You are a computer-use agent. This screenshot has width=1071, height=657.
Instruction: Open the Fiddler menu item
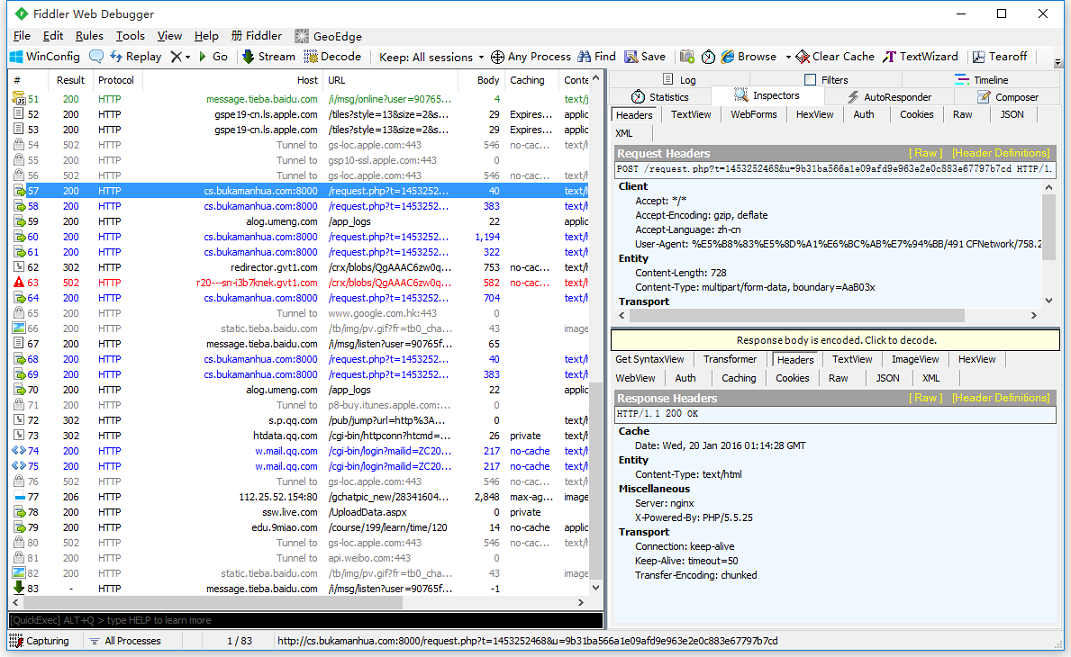click(x=256, y=36)
